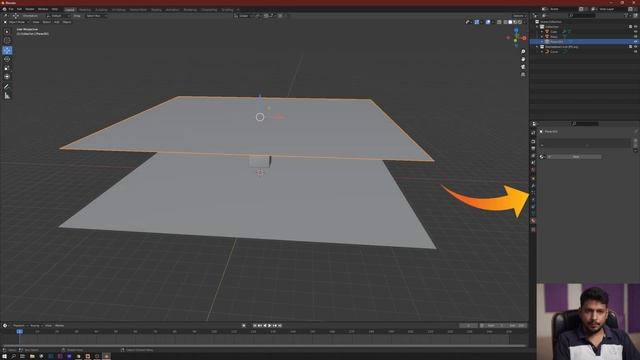Select the Select Box tool in toolbar
This screenshot has height=360, width=640.
(7, 31)
